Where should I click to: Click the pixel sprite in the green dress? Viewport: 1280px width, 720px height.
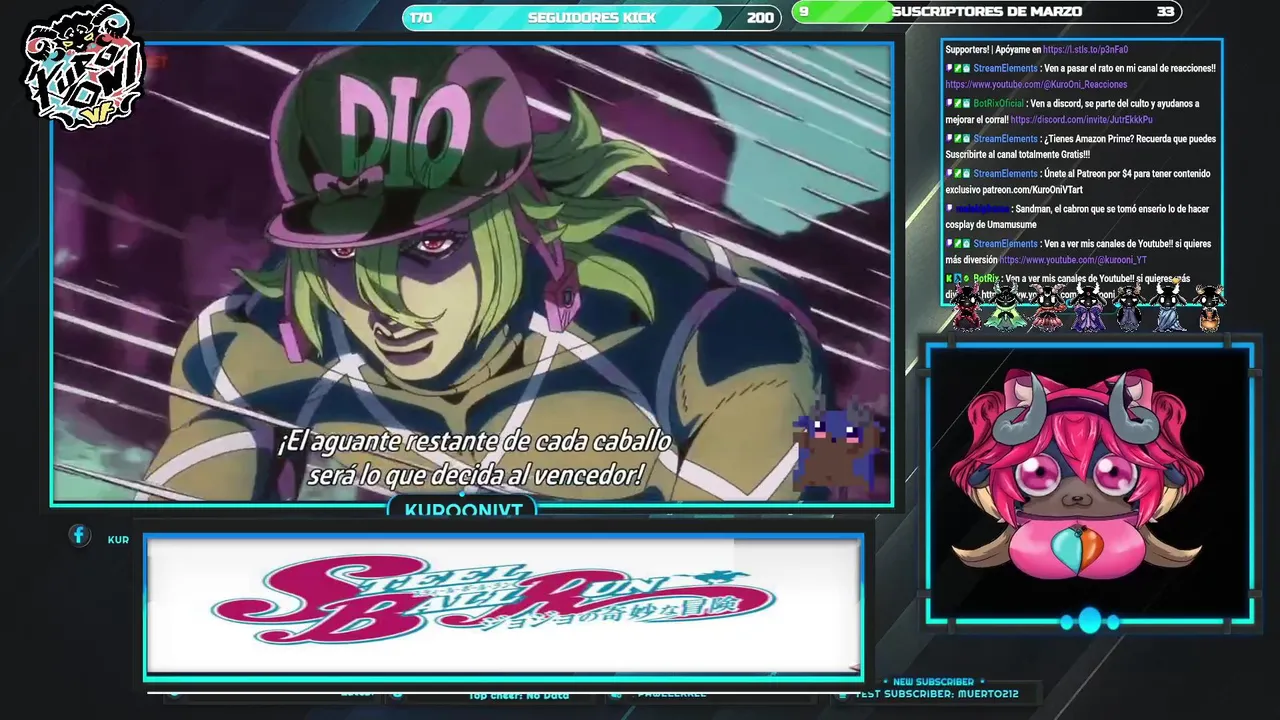(x=1006, y=307)
